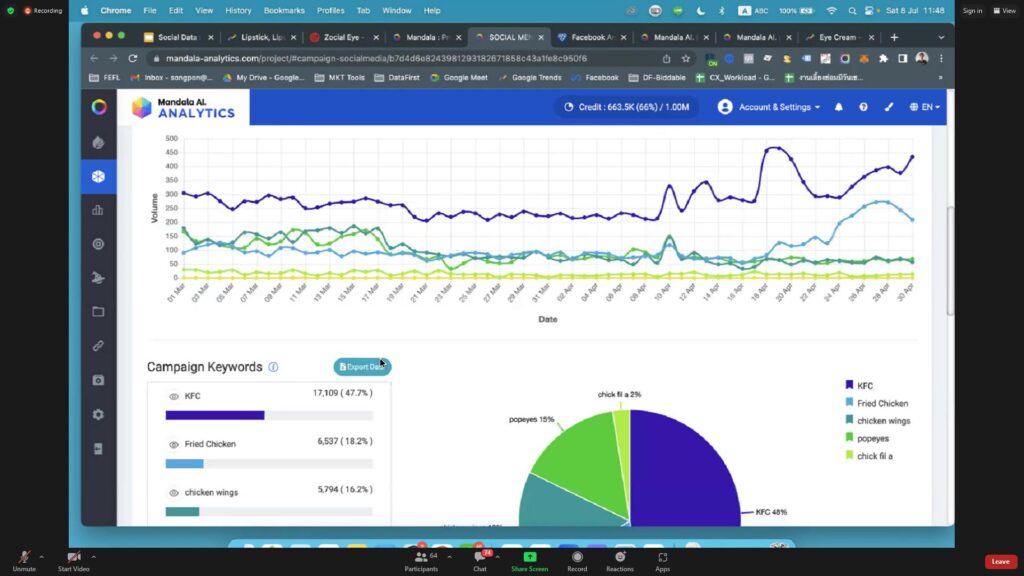Viewport: 1024px width, 576px height.
Task: Click the Campaign Keywords info icon
Action: [273, 367]
